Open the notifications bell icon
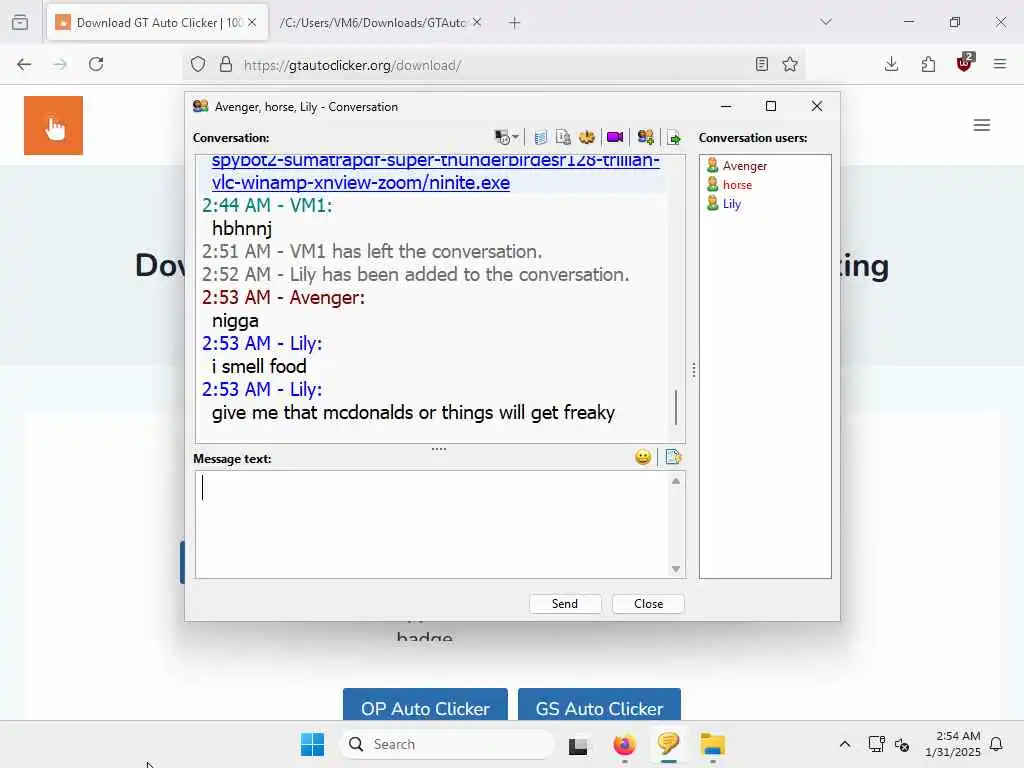 [x=996, y=744]
